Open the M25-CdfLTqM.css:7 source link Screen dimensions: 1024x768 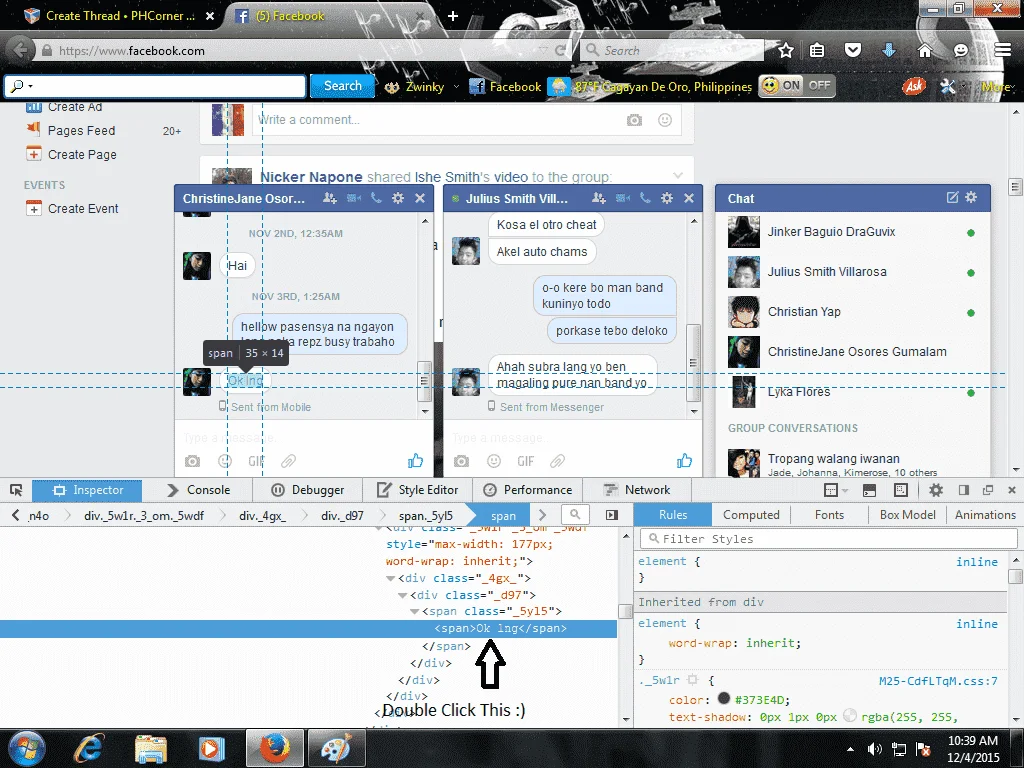tap(938, 680)
